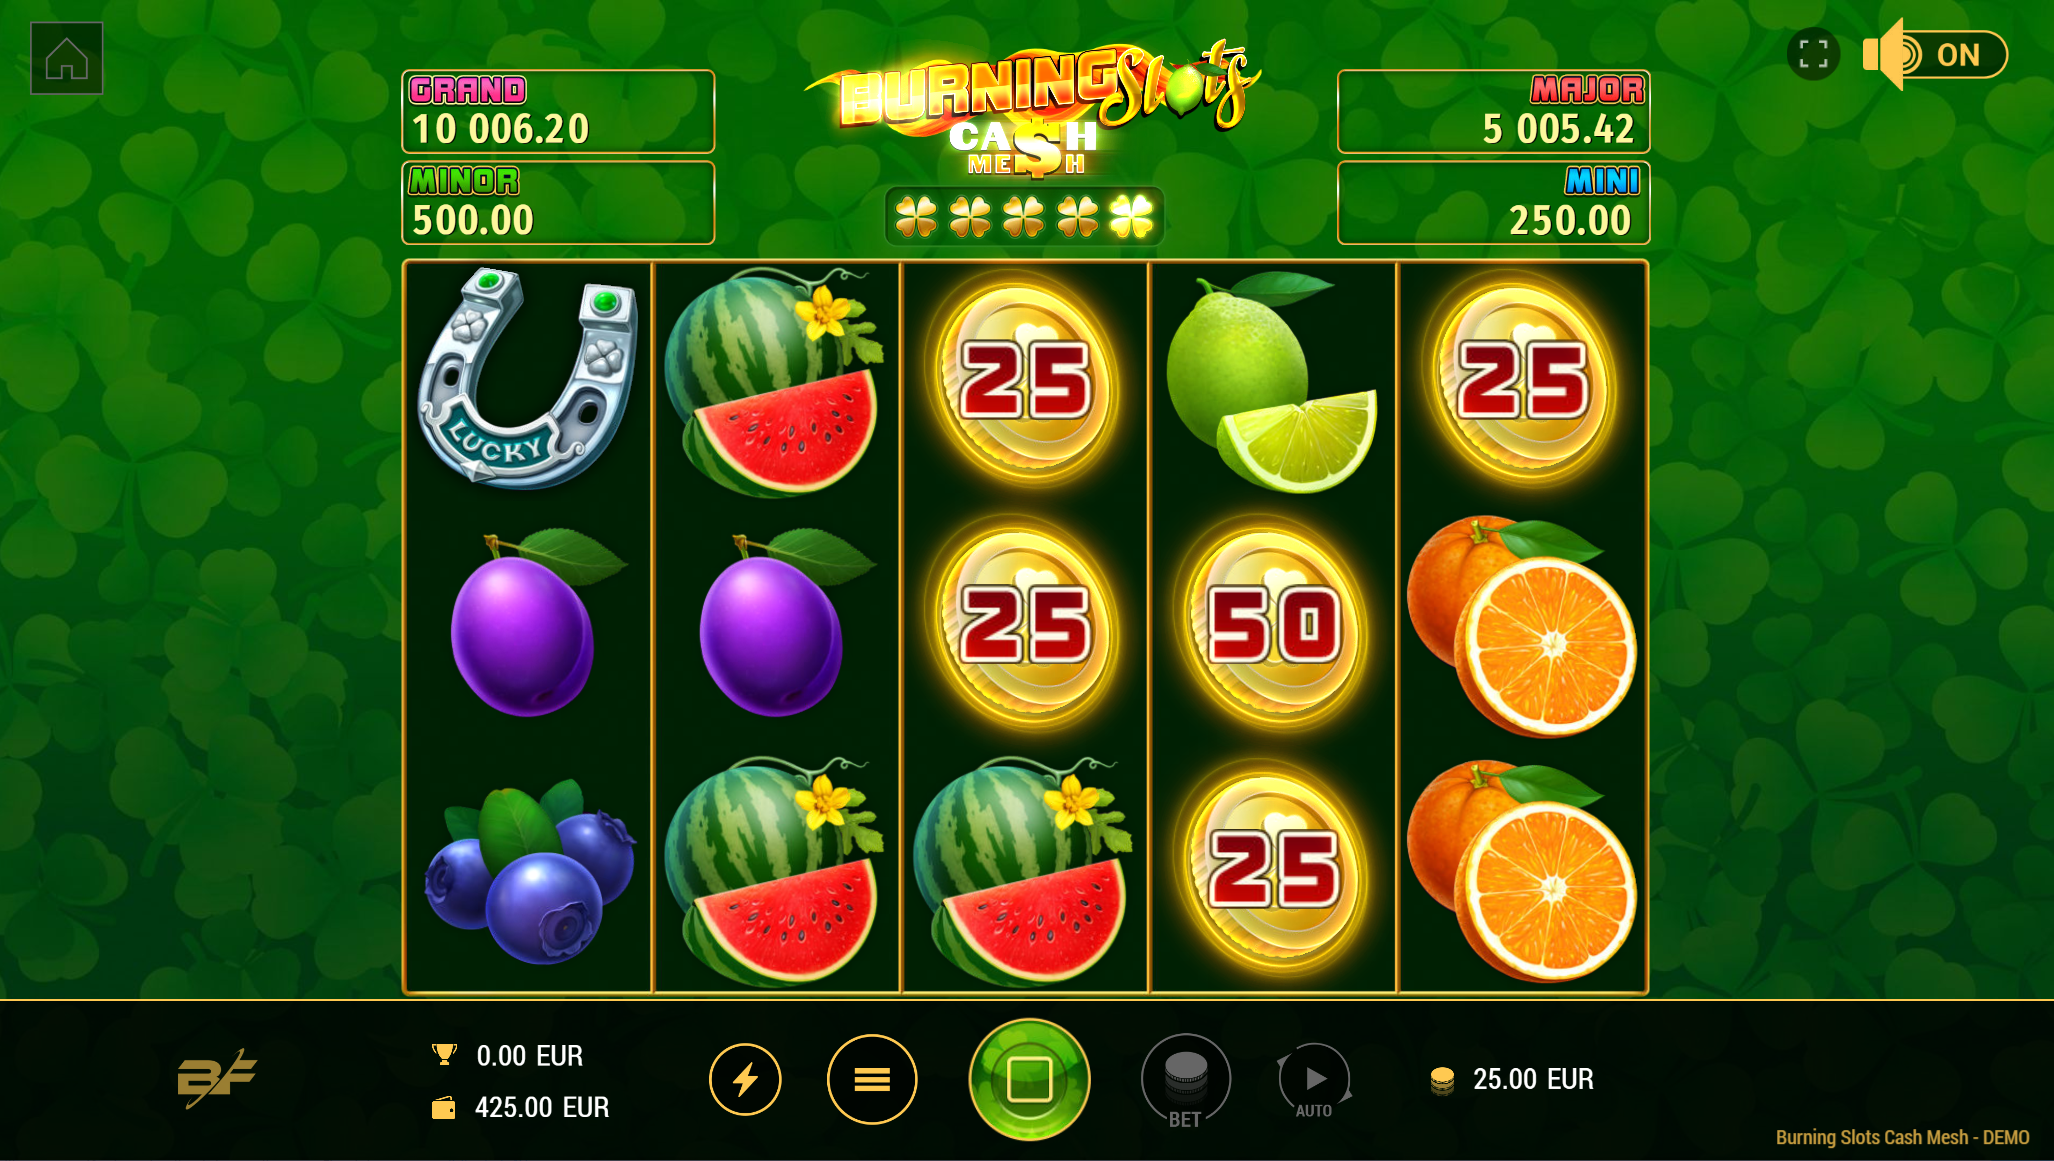Go to the home lobby icon
This screenshot has width=2054, height=1161.
click(x=66, y=58)
